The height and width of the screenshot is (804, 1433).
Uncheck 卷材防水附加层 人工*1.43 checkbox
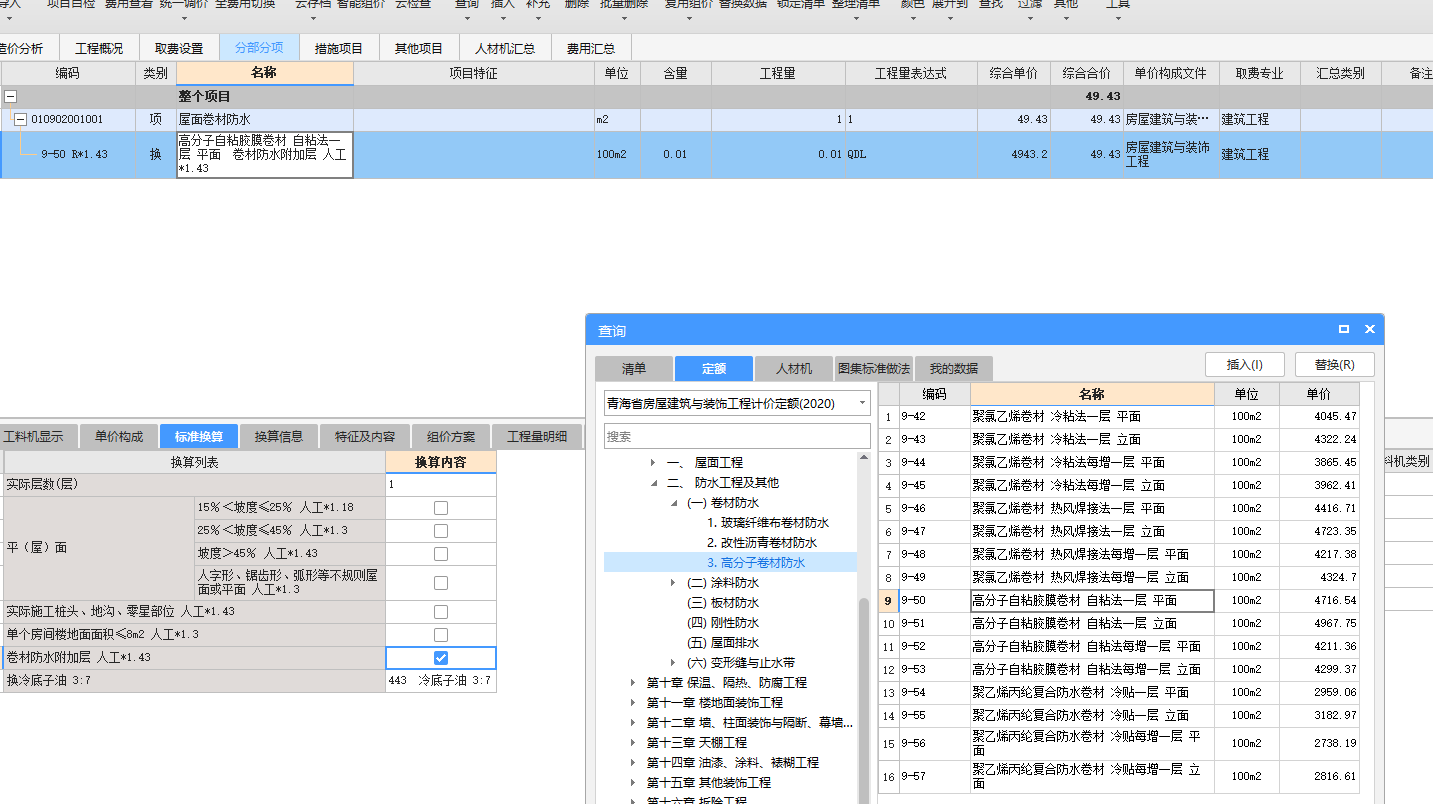coord(441,658)
